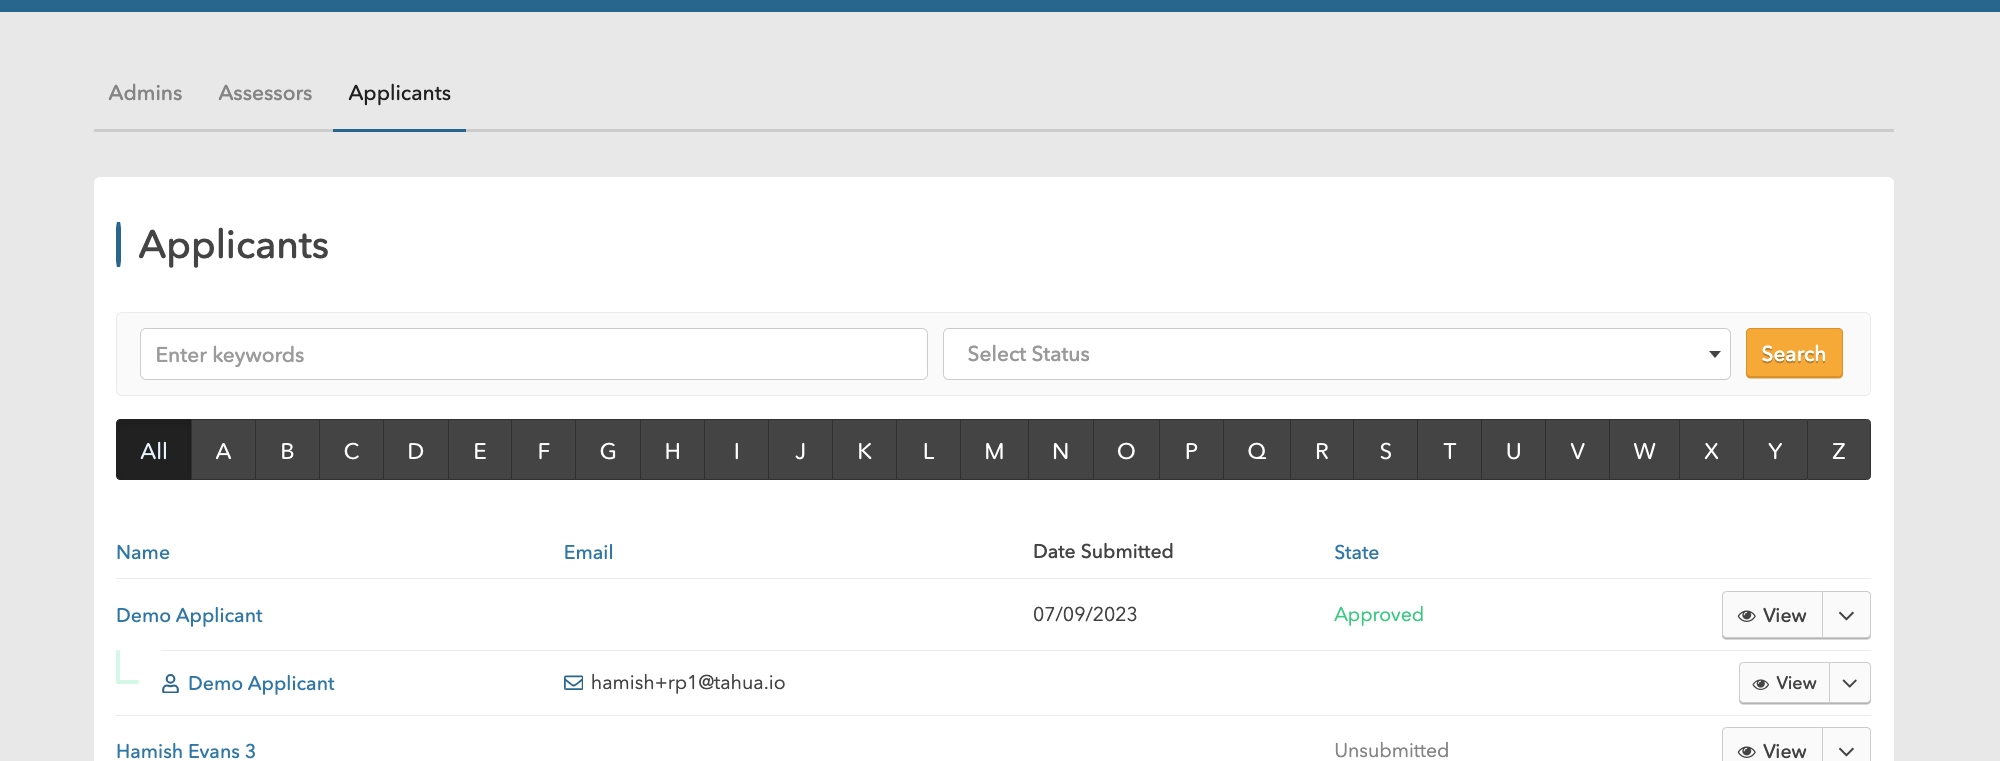Expand the chevron for Hamish Evans 3 row
Image resolution: width=2000 pixels, height=761 pixels.
(1846, 750)
